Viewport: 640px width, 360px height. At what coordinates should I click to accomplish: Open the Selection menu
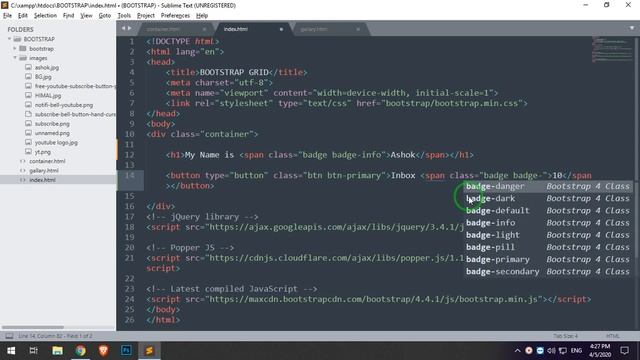[45, 16]
